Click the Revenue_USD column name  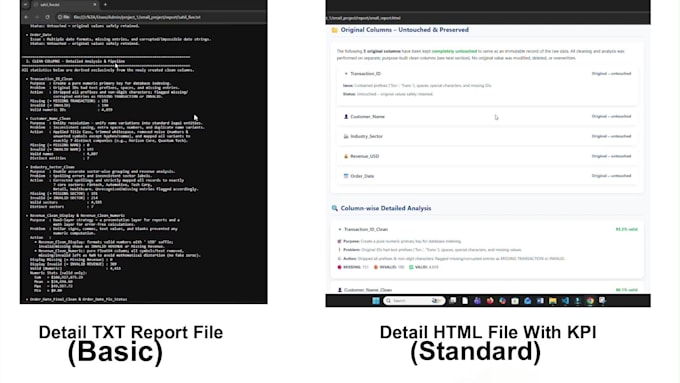click(x=365, y=156)
